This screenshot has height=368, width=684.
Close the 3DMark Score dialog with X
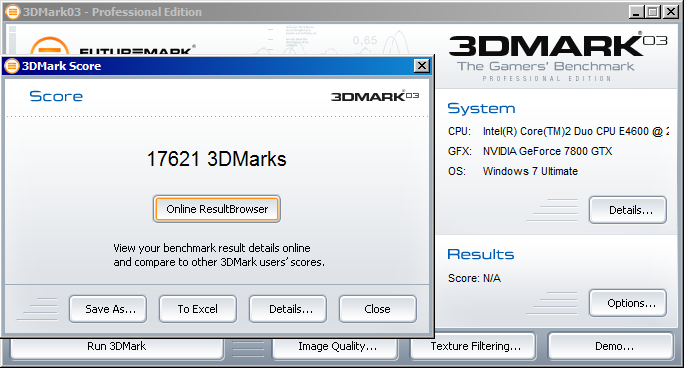pos(421,66)
